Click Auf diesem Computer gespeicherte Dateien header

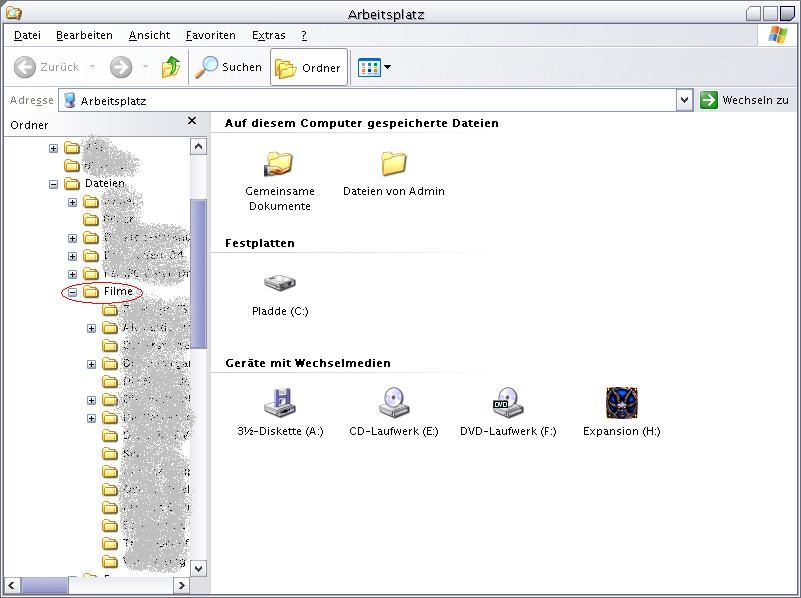pyautogui.click(x=361, y=123)
